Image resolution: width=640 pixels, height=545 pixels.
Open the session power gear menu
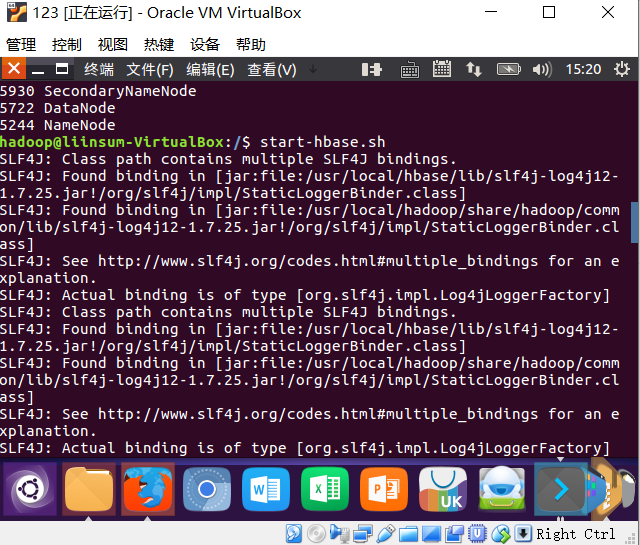(622, 69)
